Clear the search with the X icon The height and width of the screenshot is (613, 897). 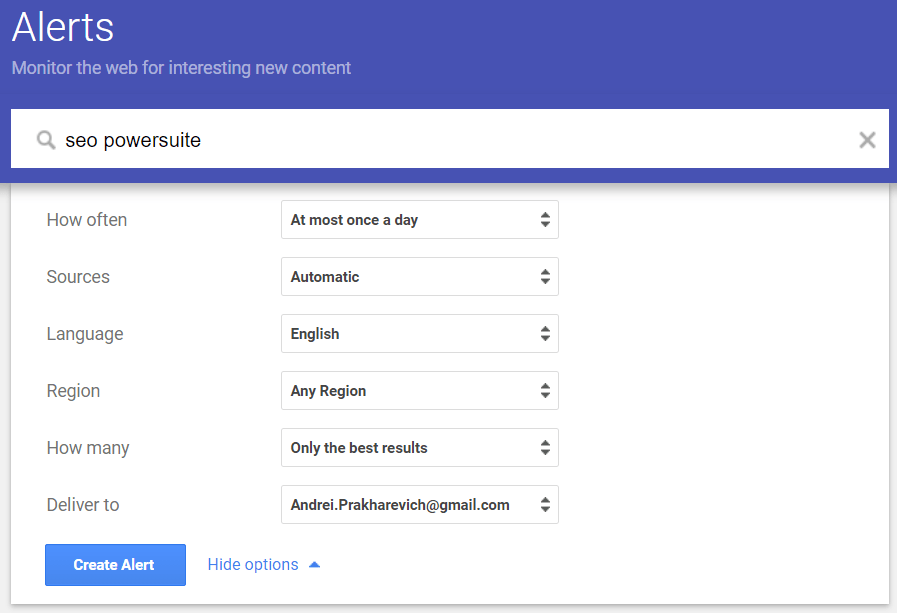click(867, 140)
